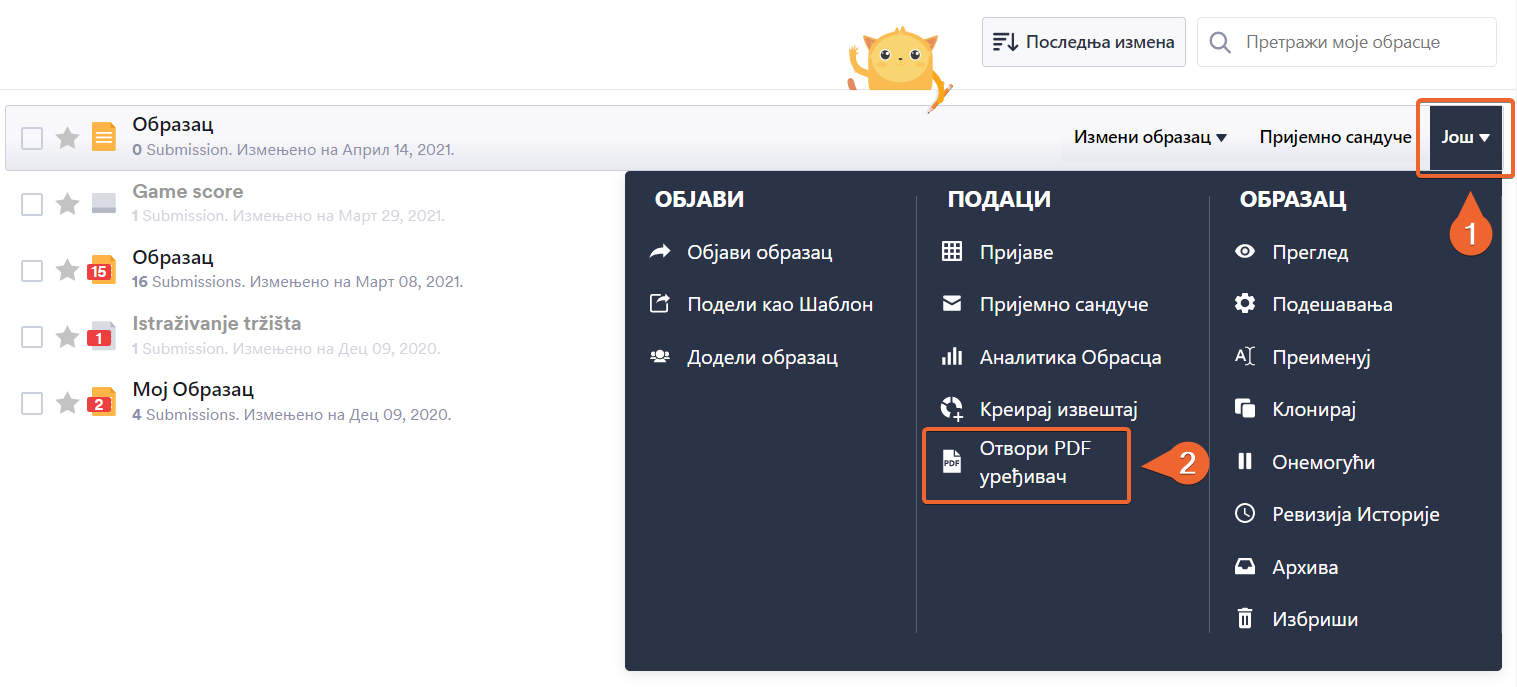Click the Објави образац share arrow icon

(x=660, y=252)
